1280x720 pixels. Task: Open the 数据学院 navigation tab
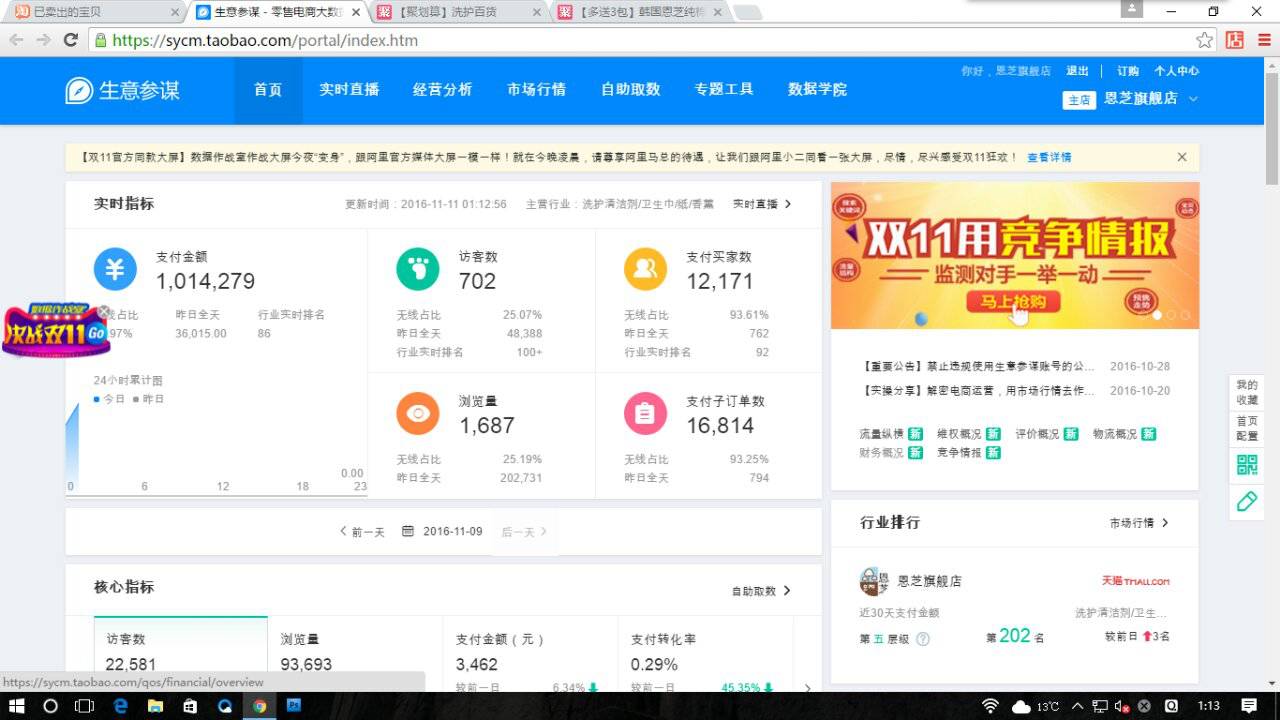[817, 90]
